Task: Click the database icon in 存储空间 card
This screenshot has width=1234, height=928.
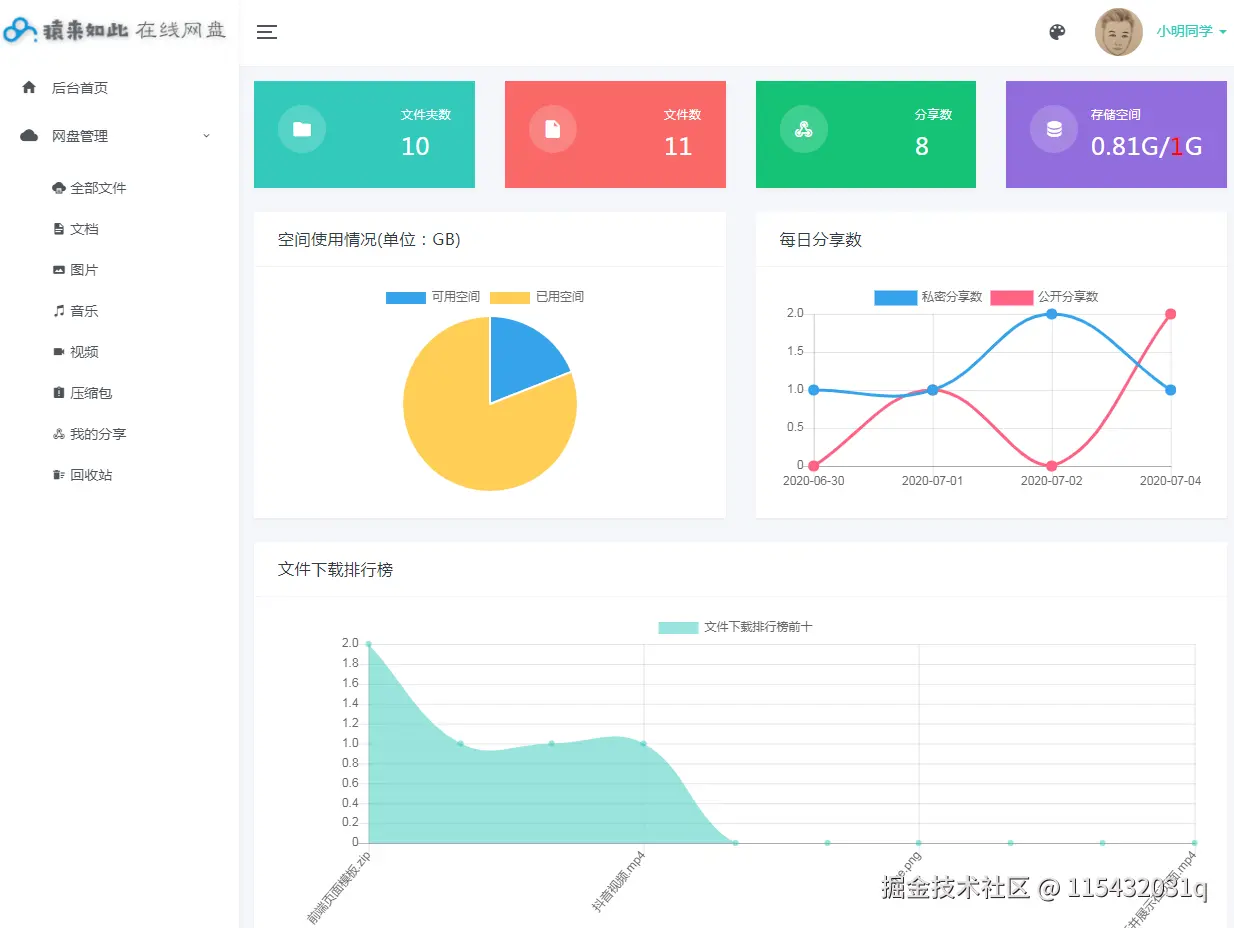Action: pyautogui.click(x=1054, y=129)
